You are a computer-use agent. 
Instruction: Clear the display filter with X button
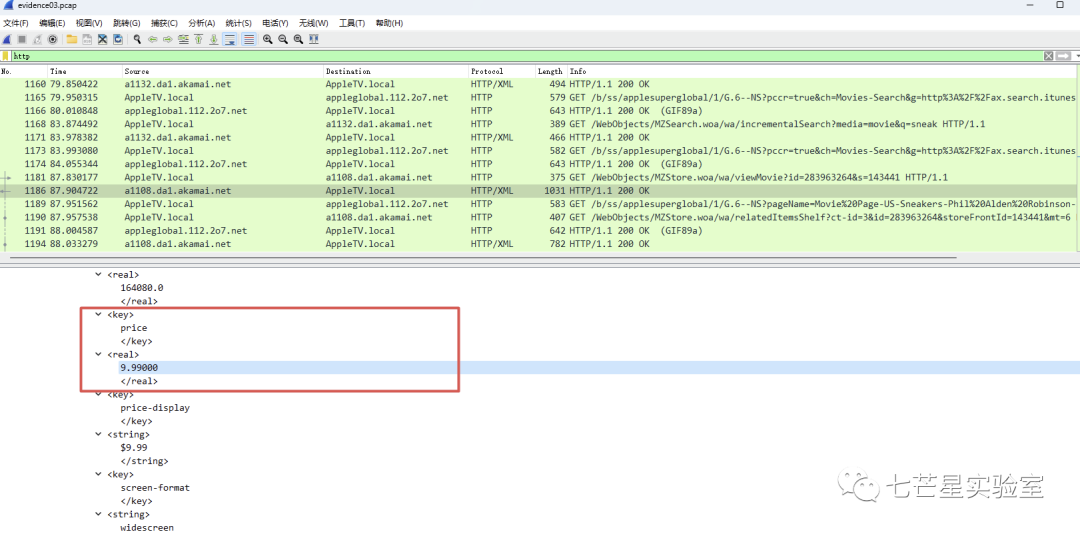tap(1048, 56)
